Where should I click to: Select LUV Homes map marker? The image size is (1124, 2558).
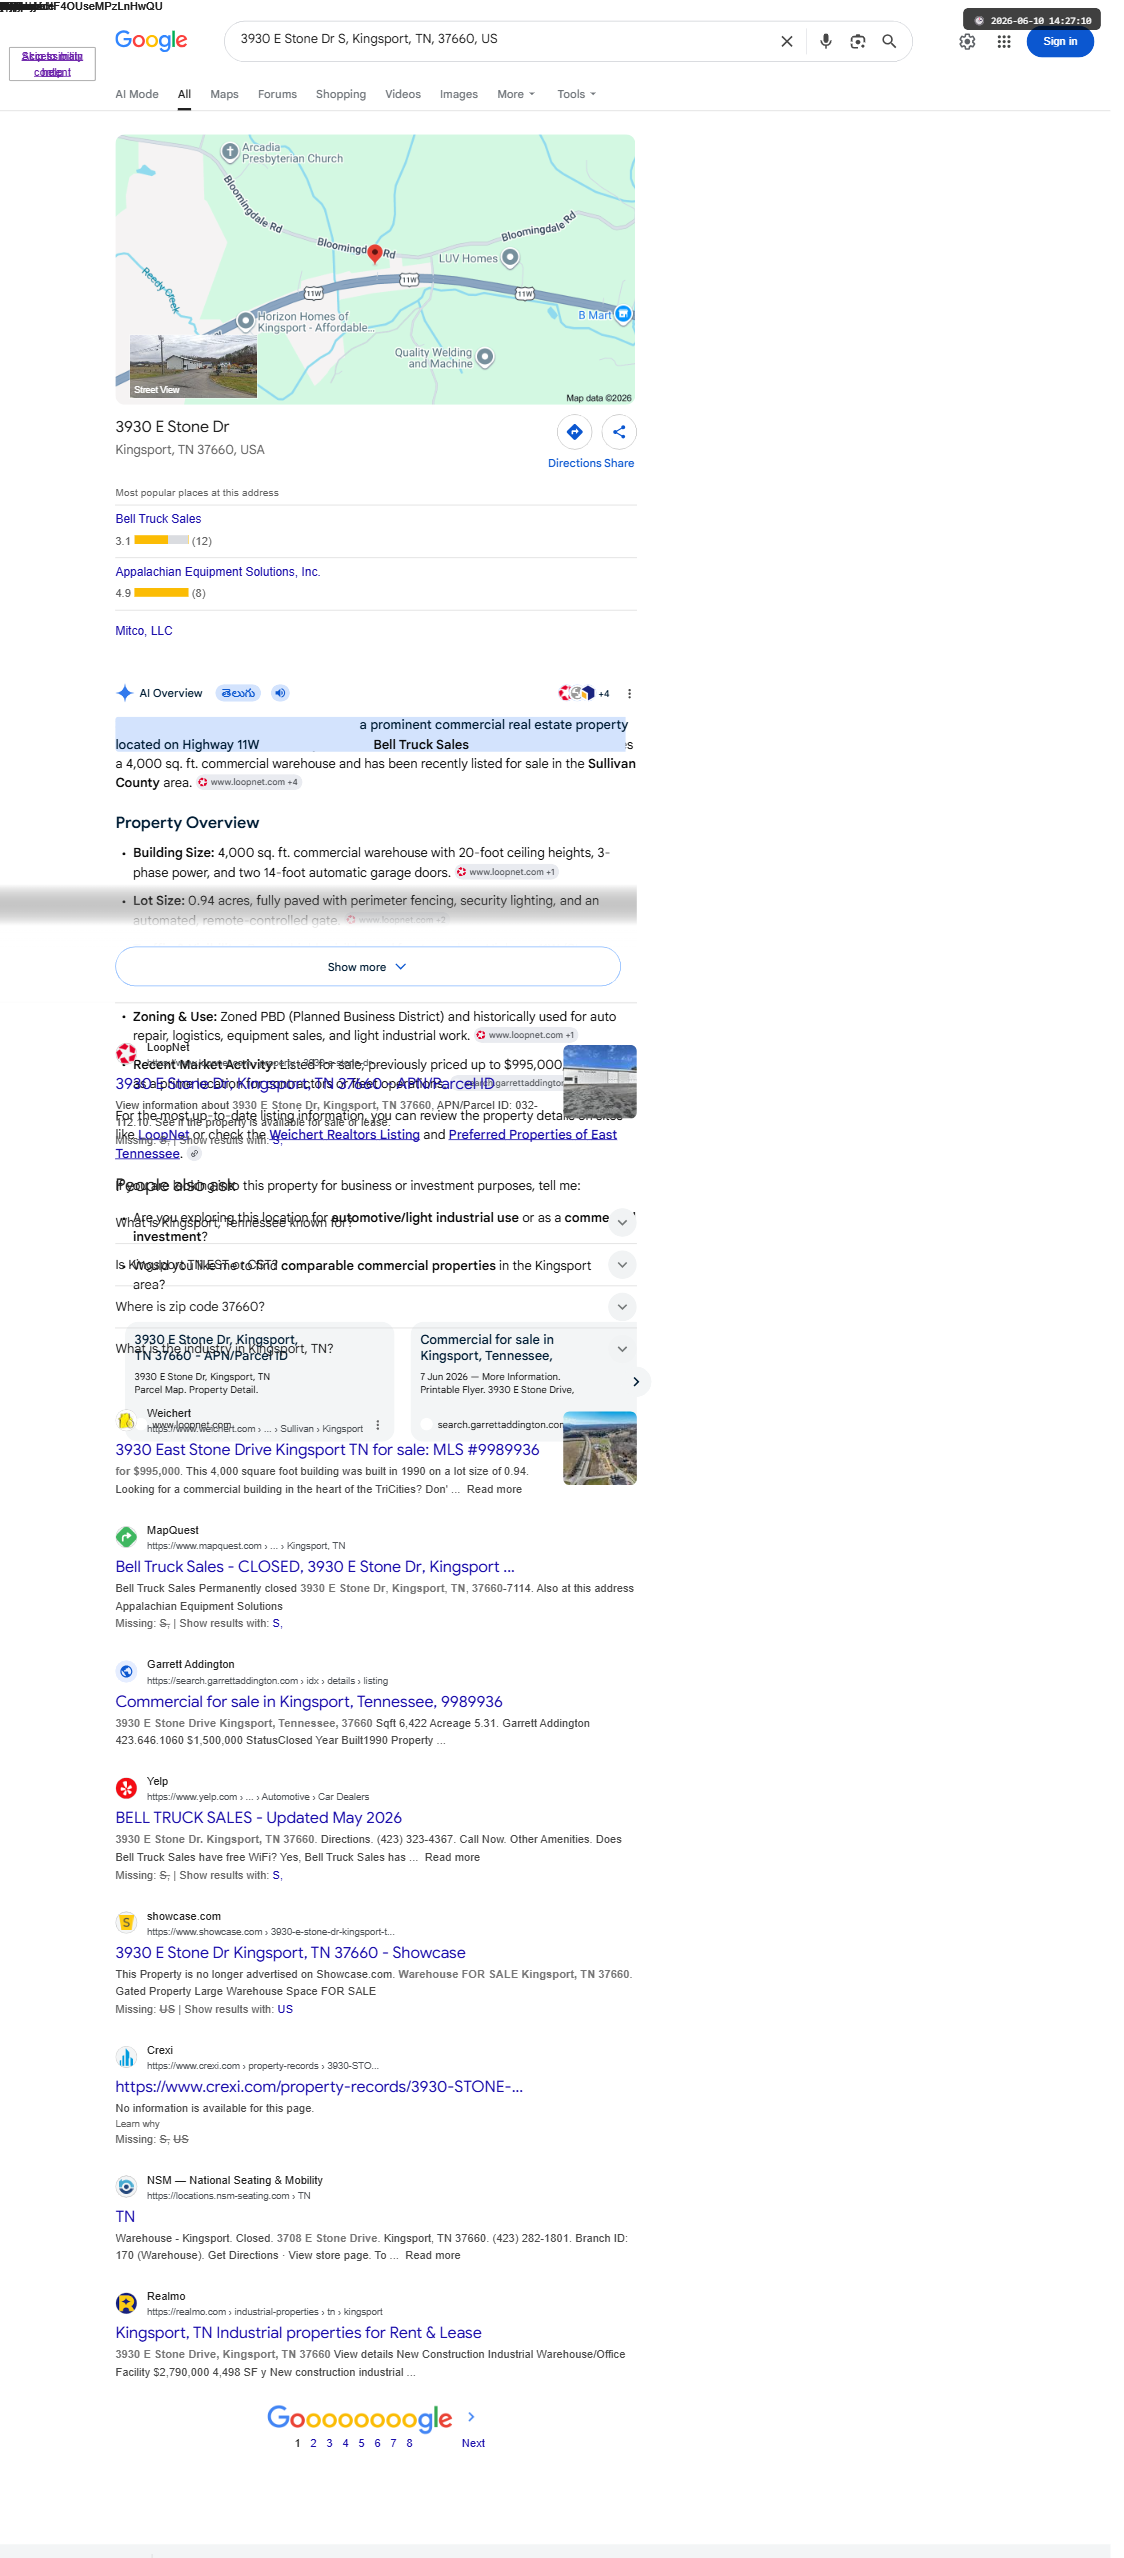(x=510, y=258)
